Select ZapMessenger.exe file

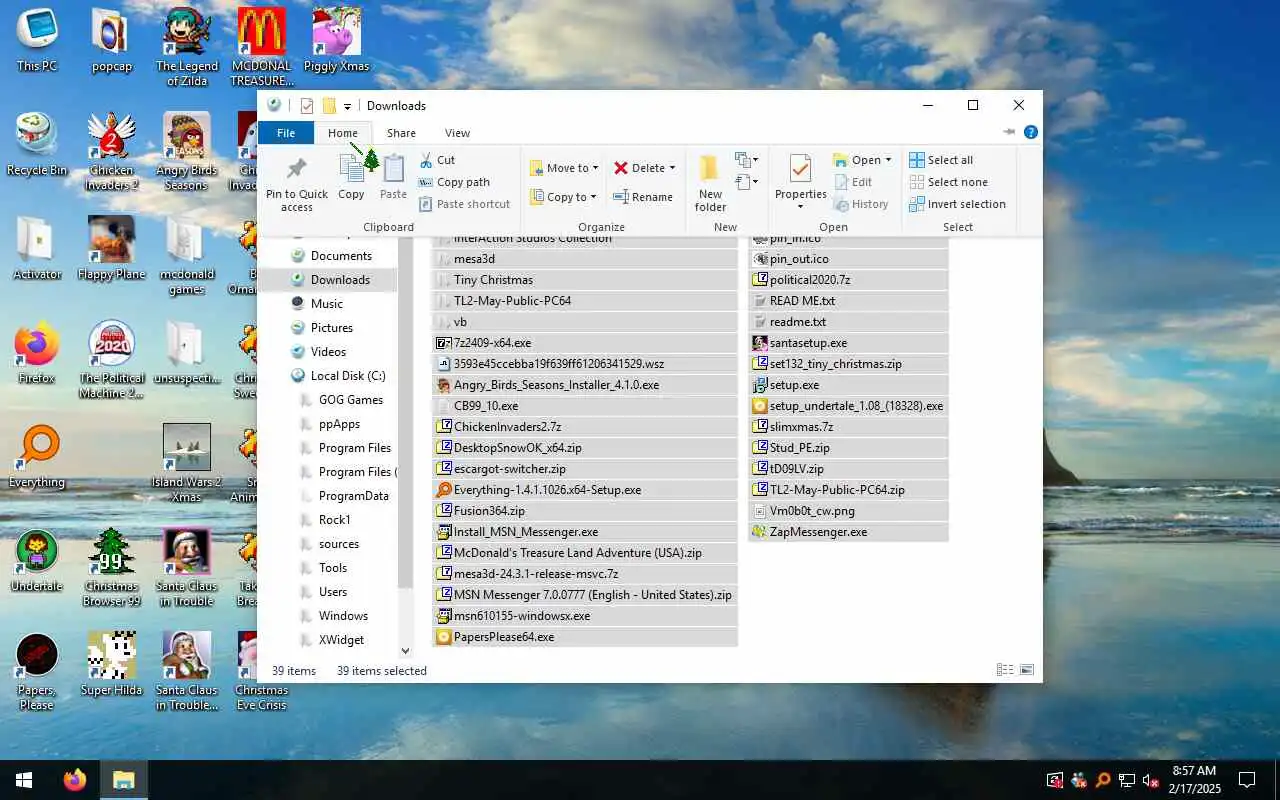click(848, 532)
